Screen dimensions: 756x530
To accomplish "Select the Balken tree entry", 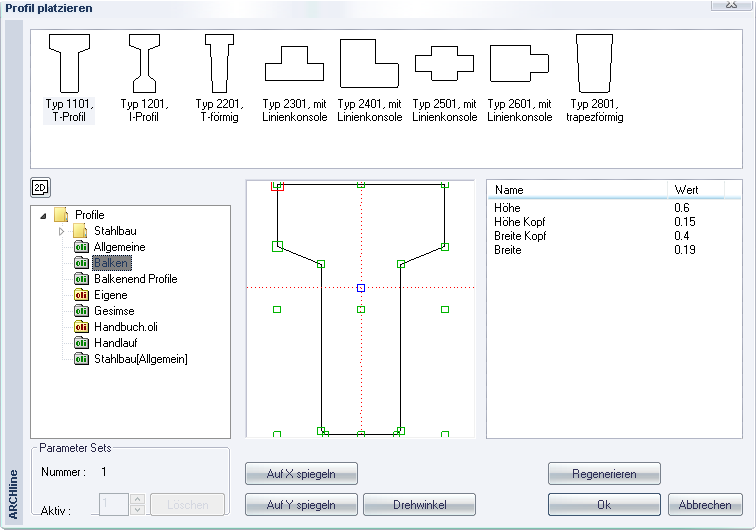I will point(111,263).
